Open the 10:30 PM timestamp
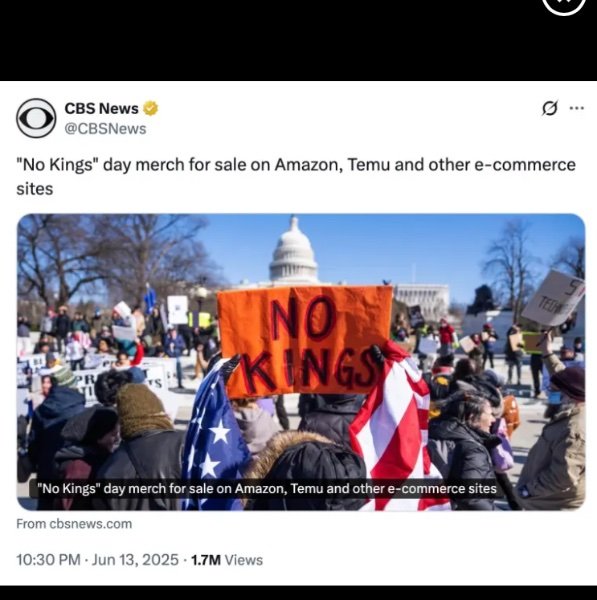The image size is (597, 600). pos(48,560)
